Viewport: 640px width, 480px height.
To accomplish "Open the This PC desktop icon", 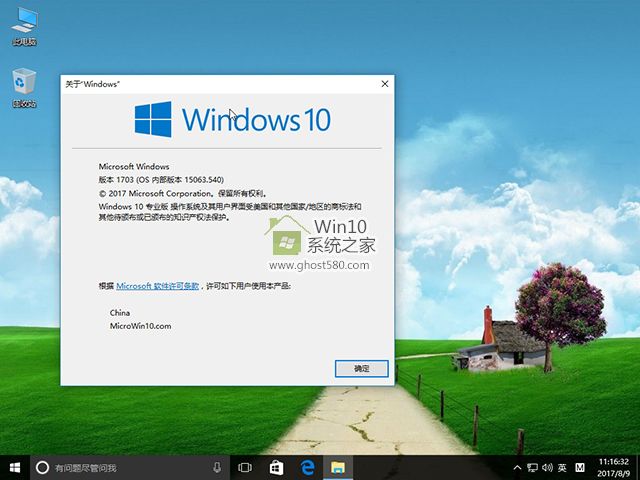I will click(x=24, y=26).
